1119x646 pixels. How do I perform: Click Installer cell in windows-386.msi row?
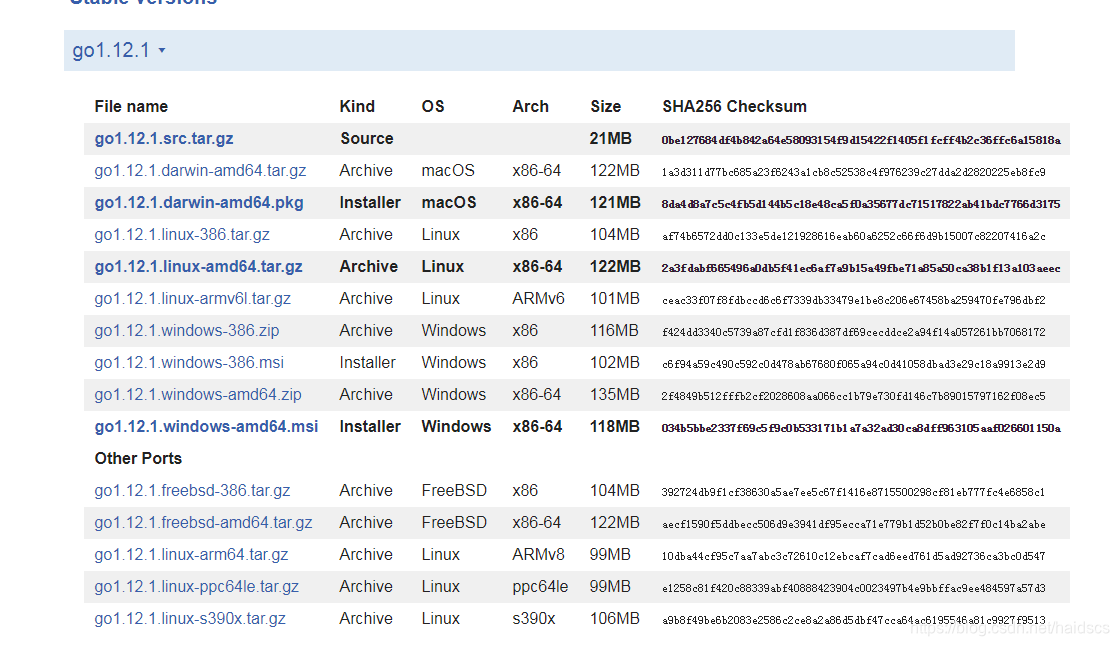[x=368, y=363]
